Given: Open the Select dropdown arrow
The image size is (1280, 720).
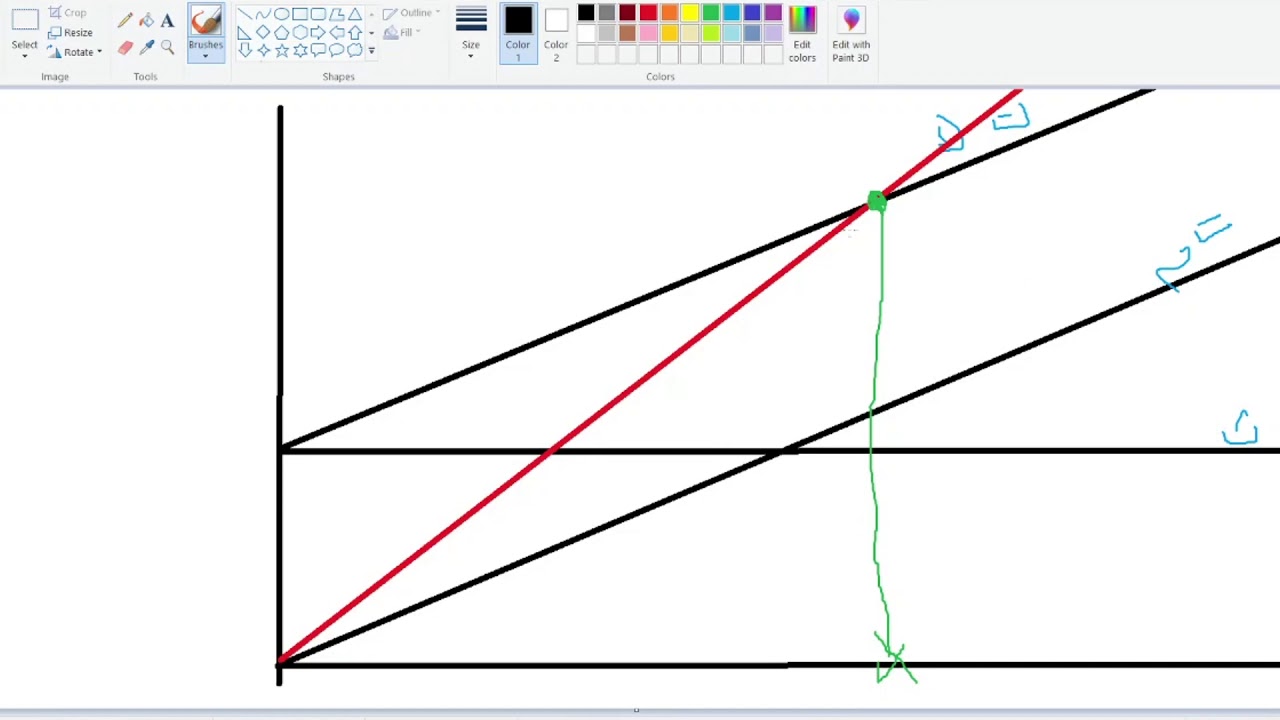Looking at the screenshot, I should coord(25,56).
